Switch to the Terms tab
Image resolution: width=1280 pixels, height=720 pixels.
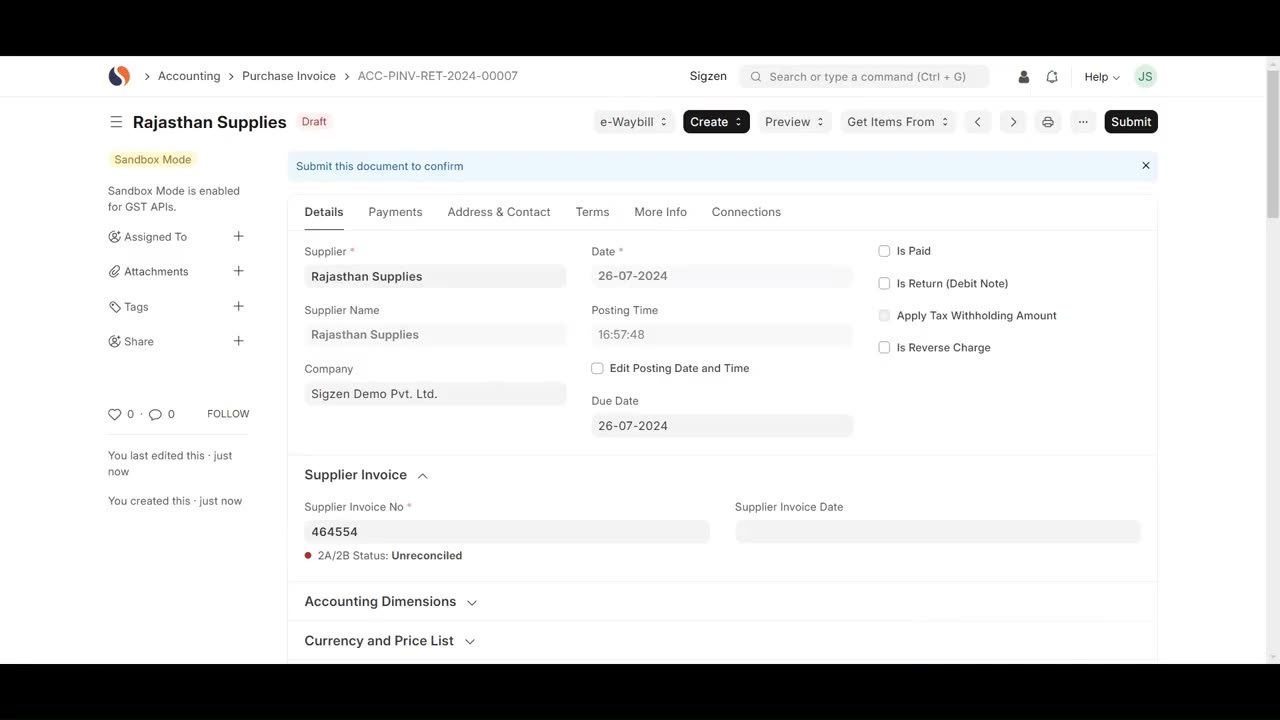click(592, 212)
